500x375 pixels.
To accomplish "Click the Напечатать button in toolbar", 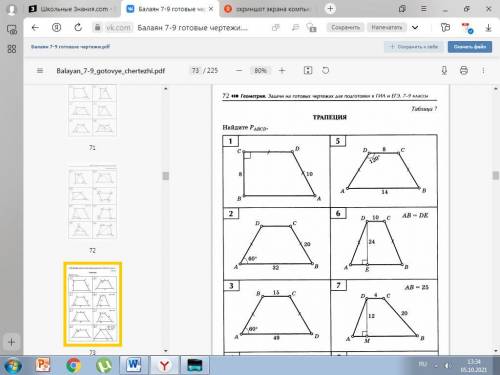I will (x=387, y=27).
